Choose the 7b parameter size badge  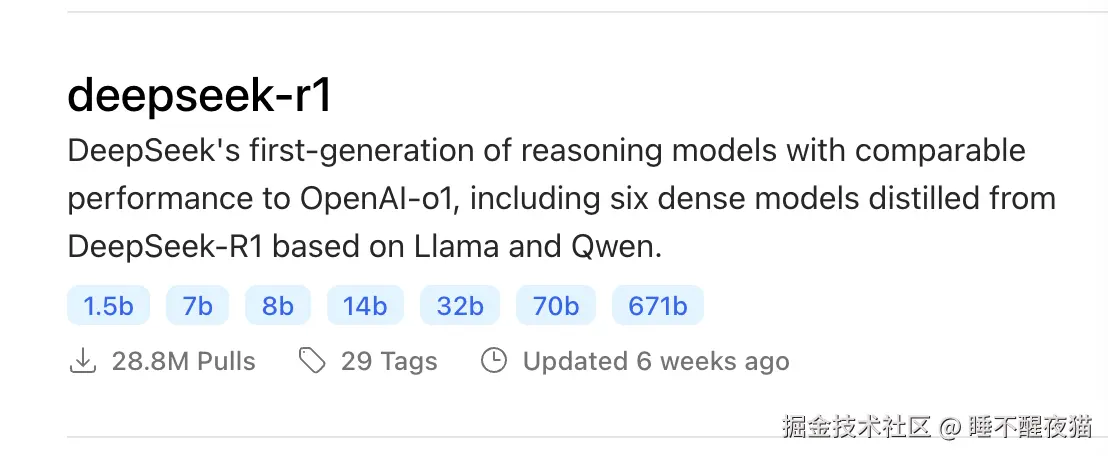[x=197, y=306]
